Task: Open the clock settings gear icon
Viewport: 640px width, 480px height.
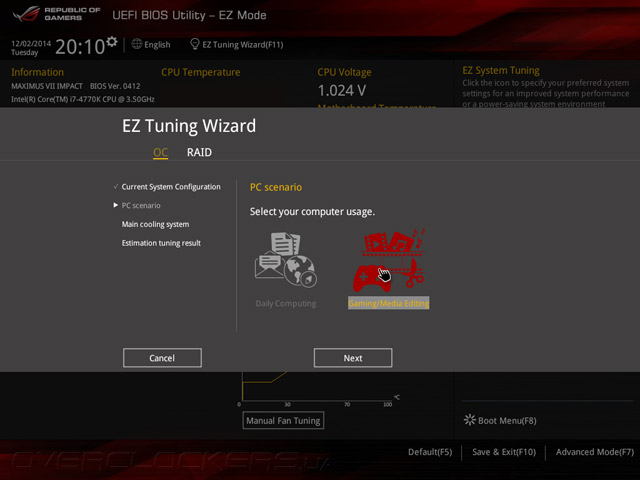Action: 112,42
